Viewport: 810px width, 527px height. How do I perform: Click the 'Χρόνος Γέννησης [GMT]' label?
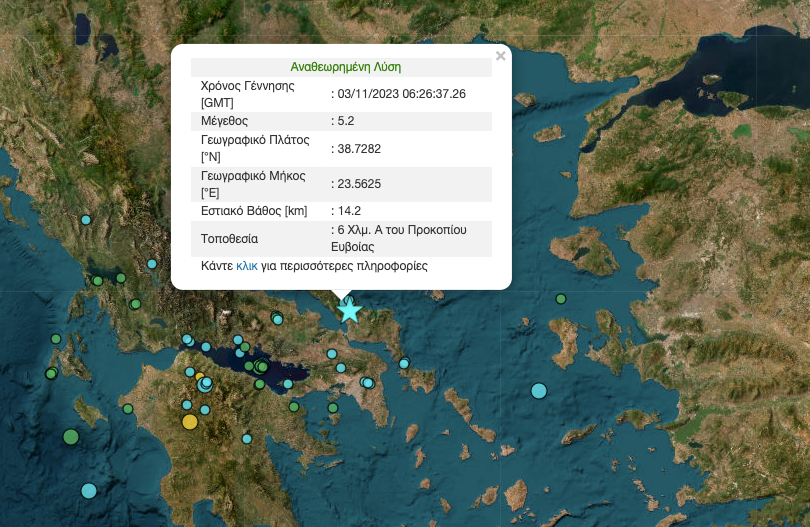coord(247,94)
